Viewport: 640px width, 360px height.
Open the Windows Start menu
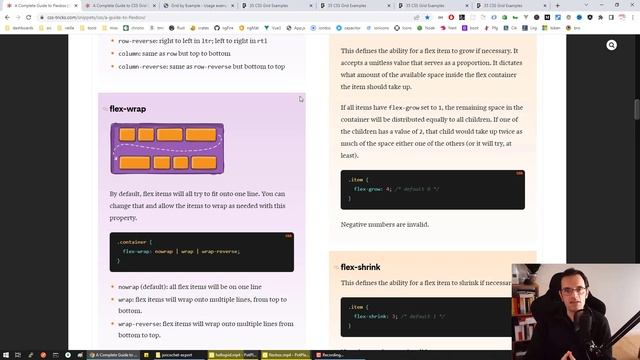[6, 355]
